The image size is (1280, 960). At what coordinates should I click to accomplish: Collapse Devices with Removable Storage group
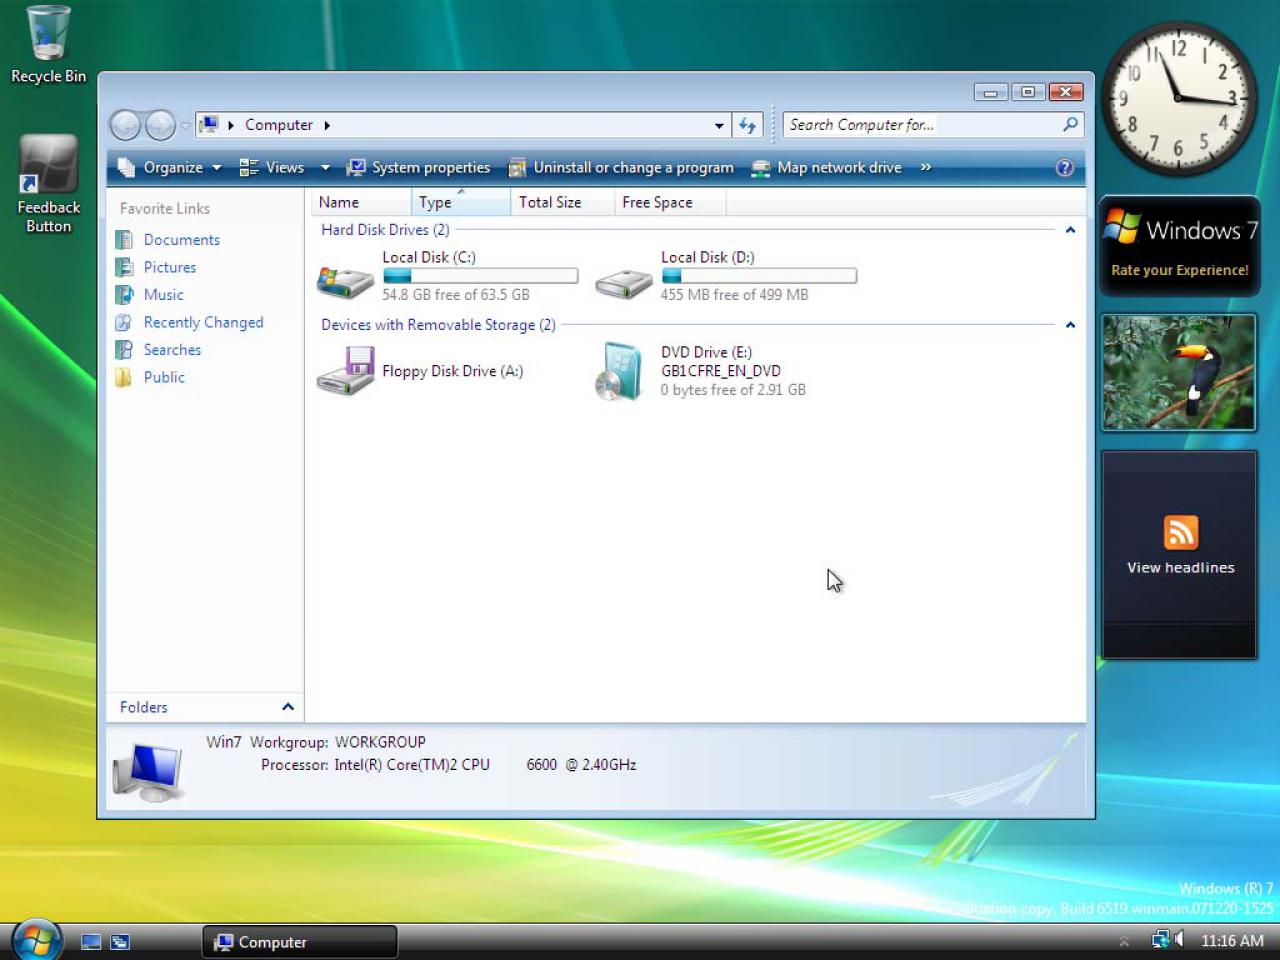pyautogui.click(x=1070, y=325)
